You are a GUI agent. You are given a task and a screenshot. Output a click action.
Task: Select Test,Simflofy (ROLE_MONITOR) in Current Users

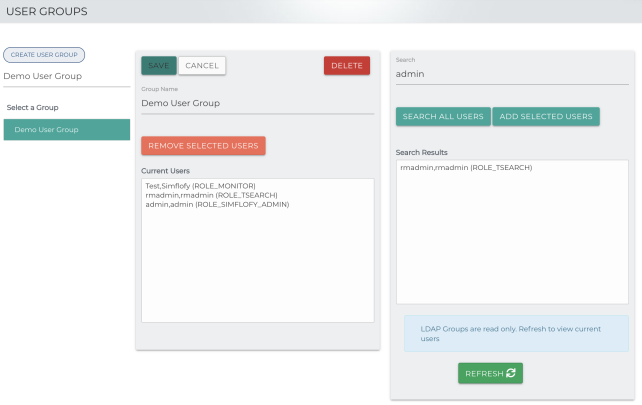coord(200,186)
